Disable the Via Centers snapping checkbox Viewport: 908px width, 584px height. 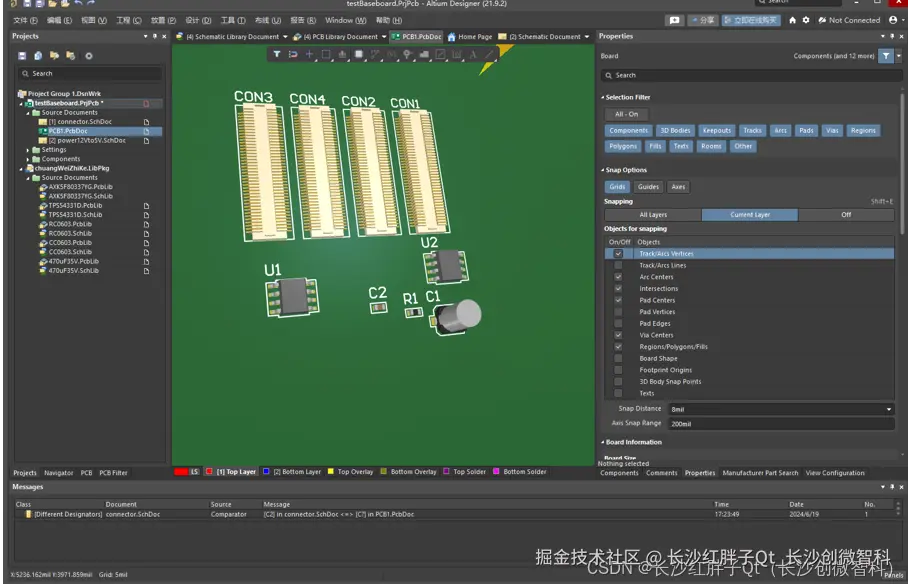pyautogui.click(x=618, y=335)
